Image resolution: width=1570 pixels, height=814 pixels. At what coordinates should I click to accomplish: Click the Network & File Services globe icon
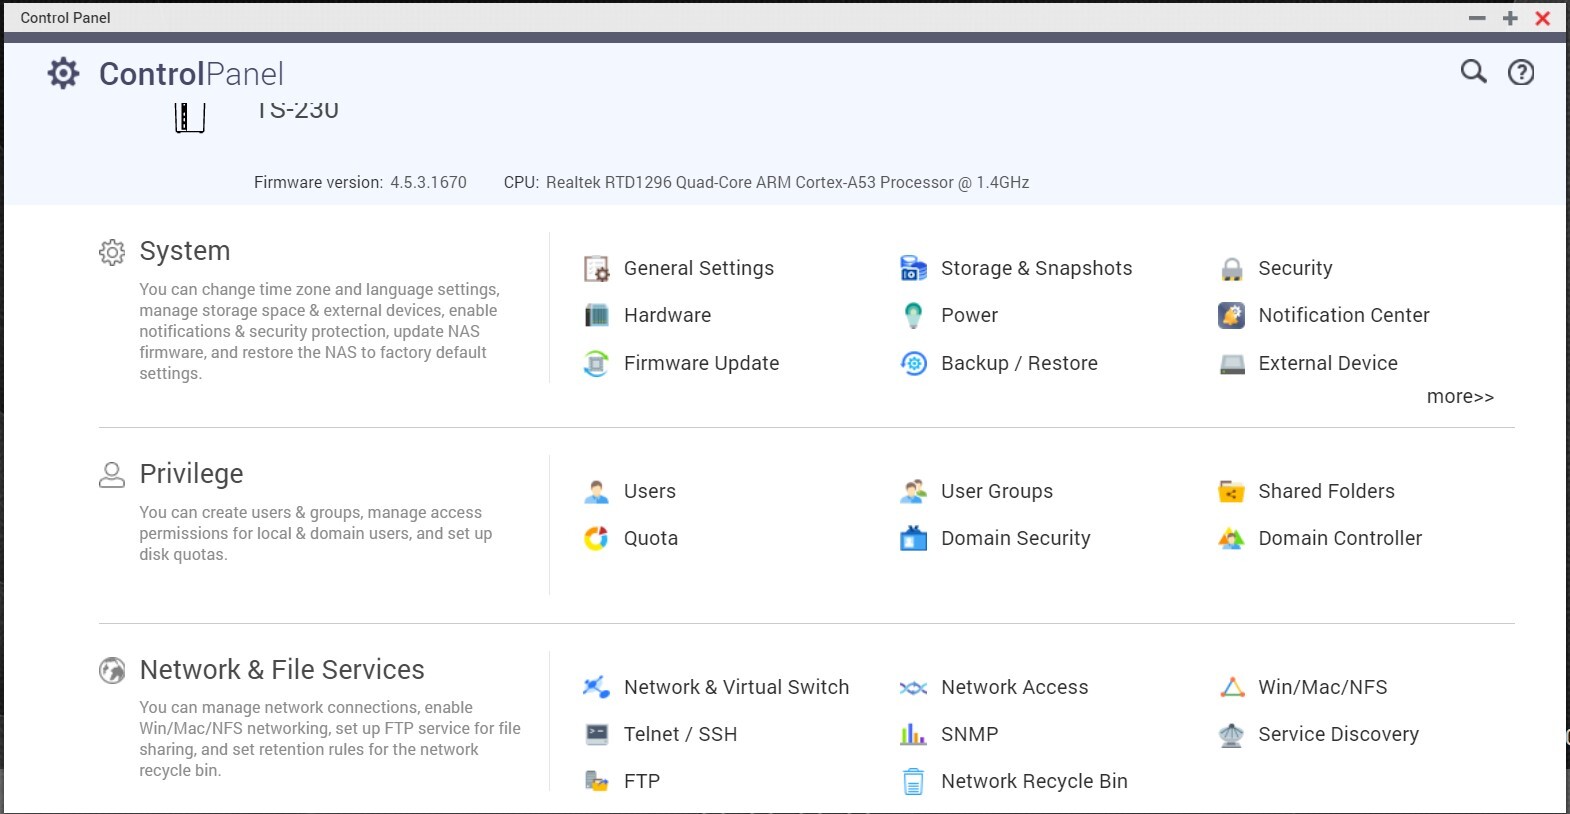tap(112, 670)
